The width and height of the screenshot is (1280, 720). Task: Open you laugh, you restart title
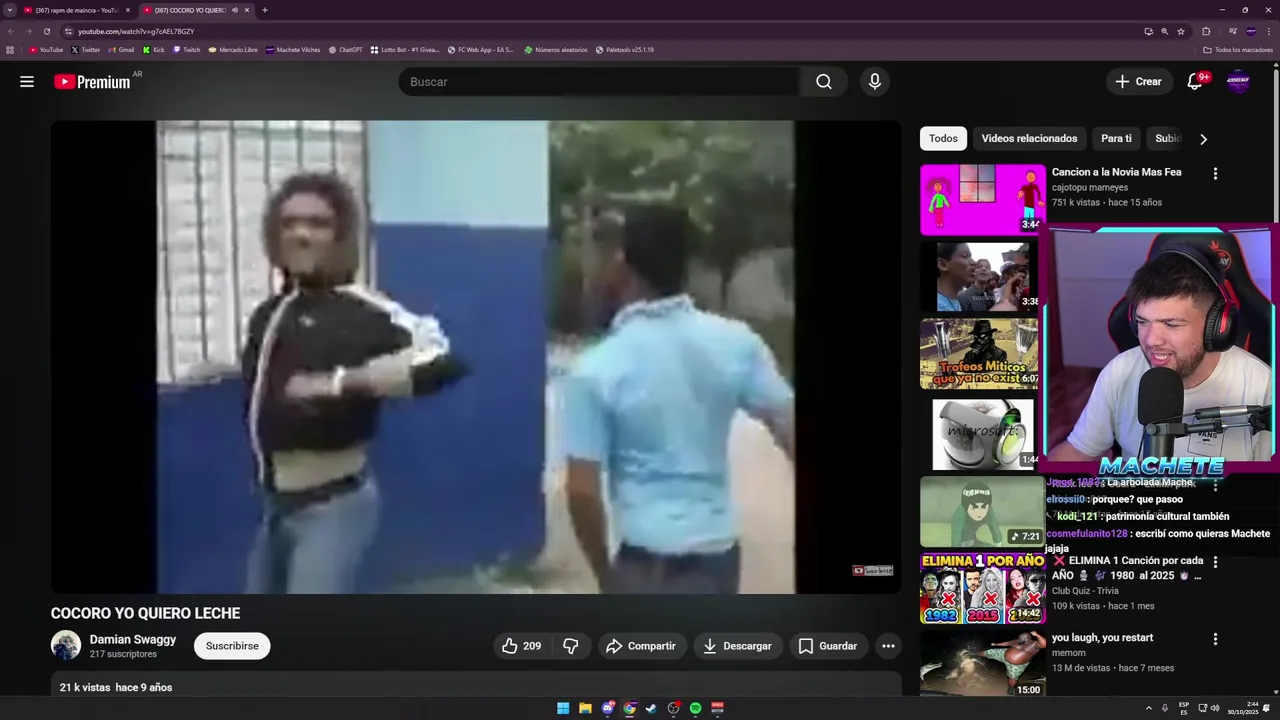1102,638
